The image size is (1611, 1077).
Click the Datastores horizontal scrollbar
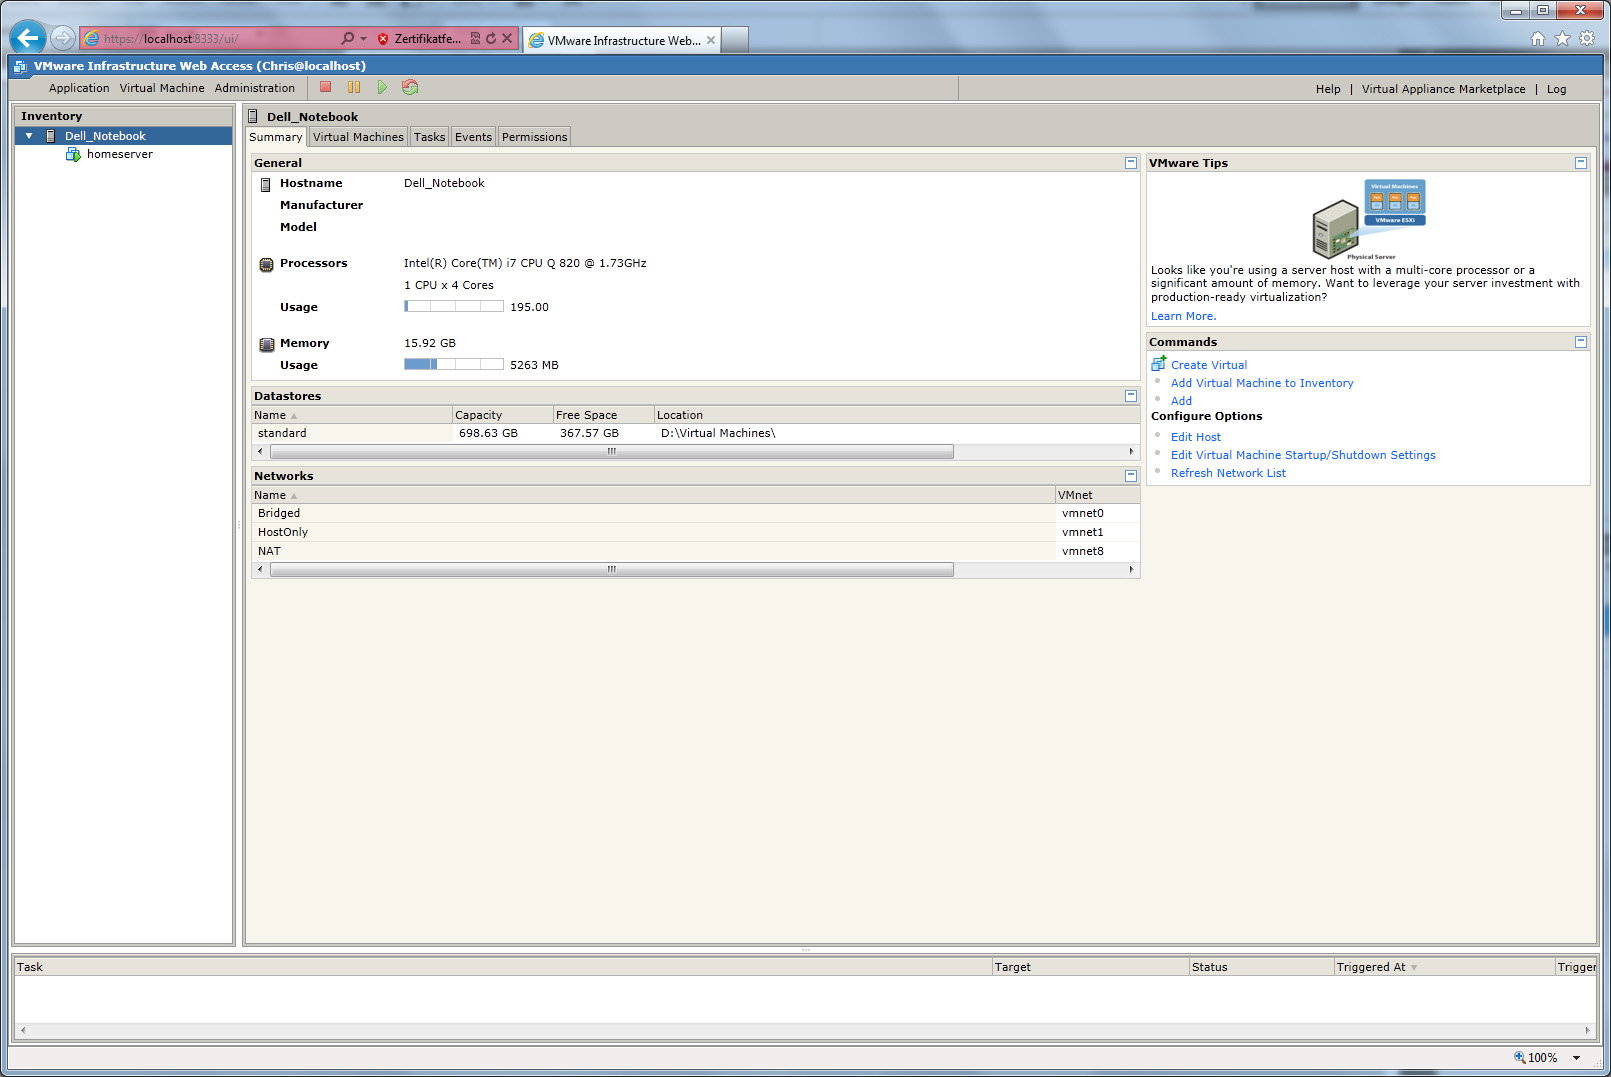tap(611, 452)
